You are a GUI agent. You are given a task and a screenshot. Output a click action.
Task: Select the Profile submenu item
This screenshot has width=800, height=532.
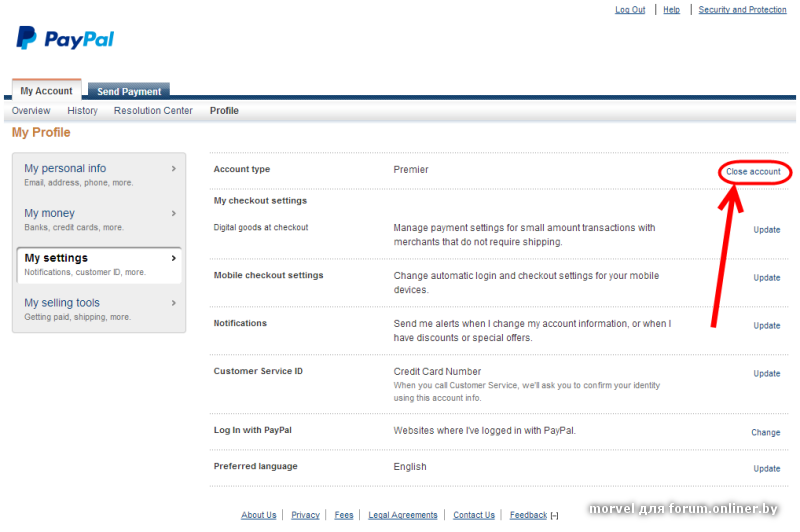224,111
